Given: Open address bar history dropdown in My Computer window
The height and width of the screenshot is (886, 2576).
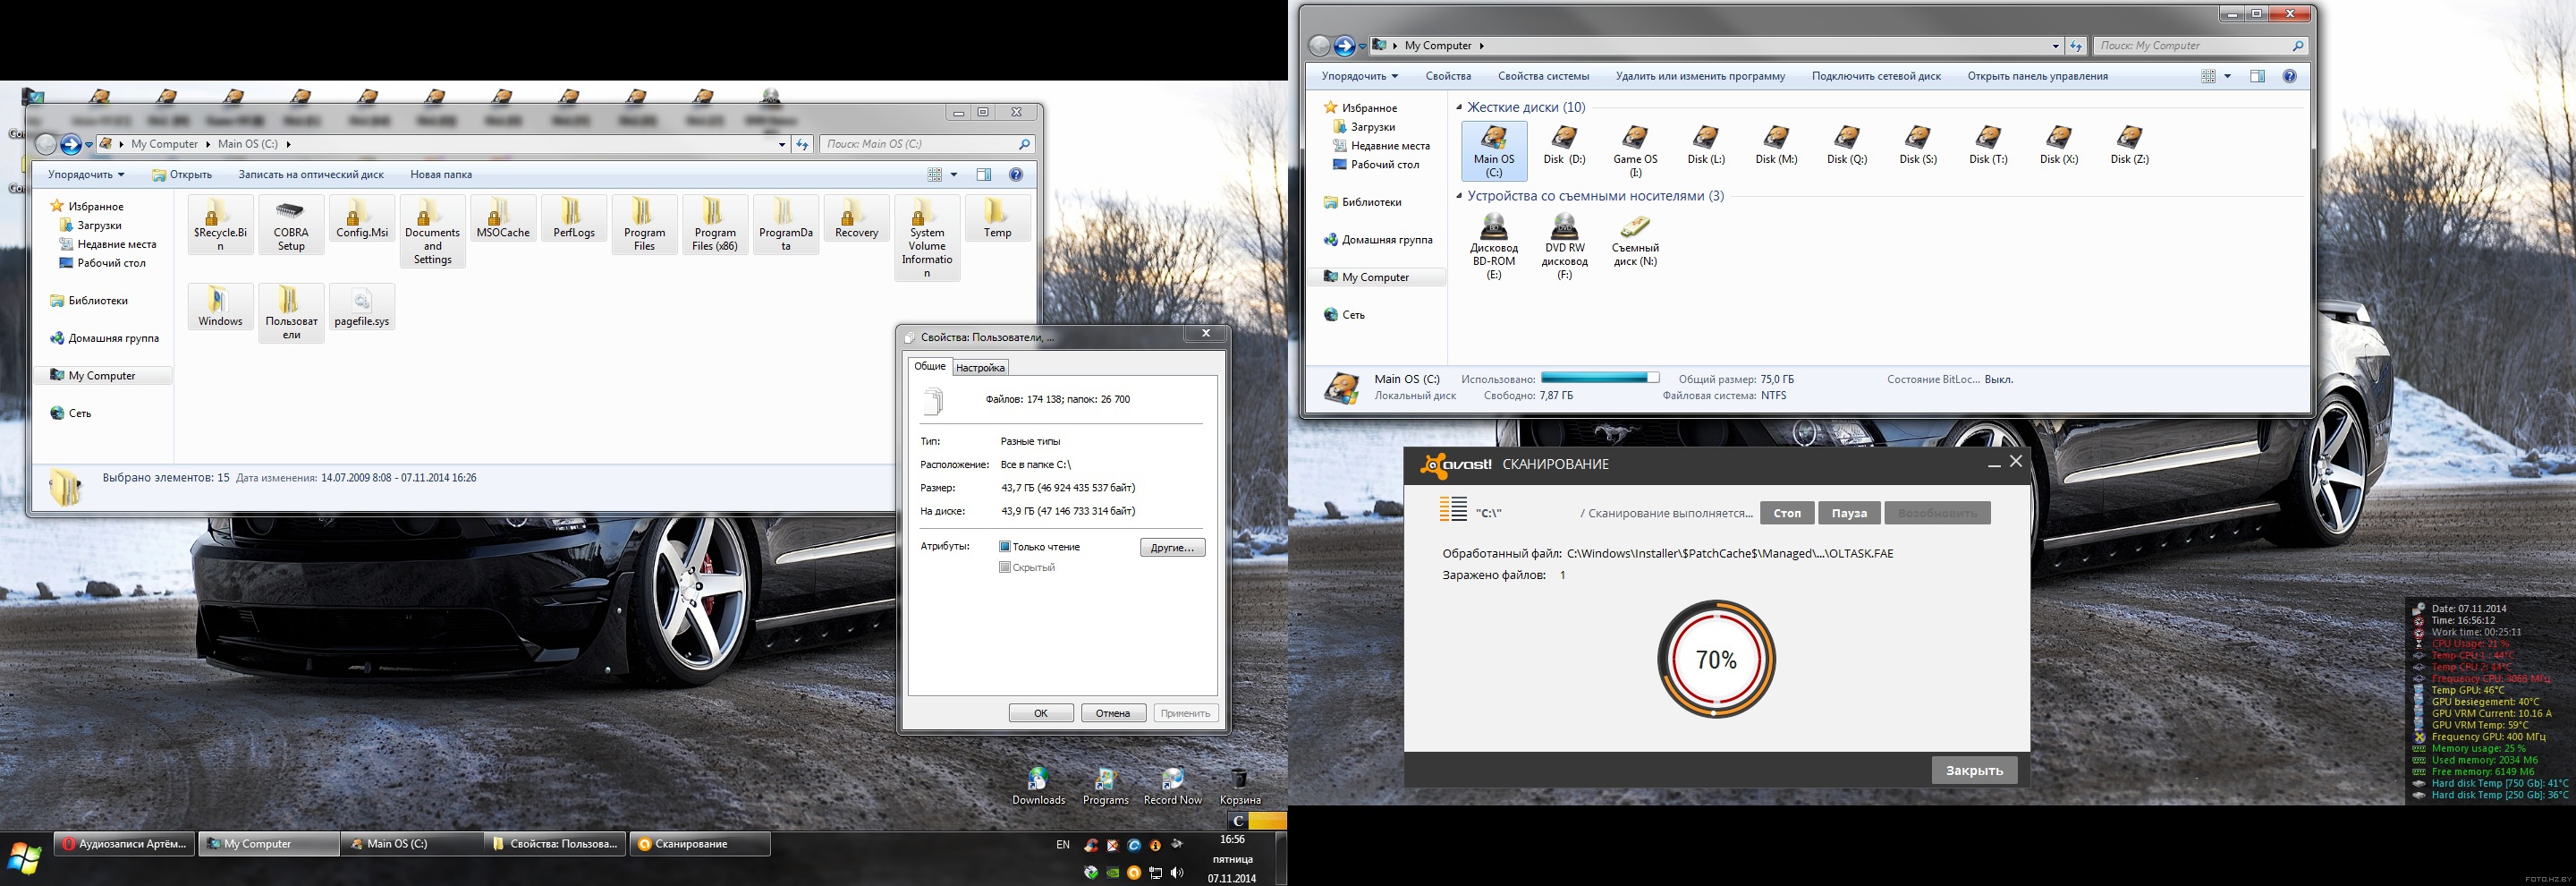Looking at the screenshot, I should (x=2055, y=46).
